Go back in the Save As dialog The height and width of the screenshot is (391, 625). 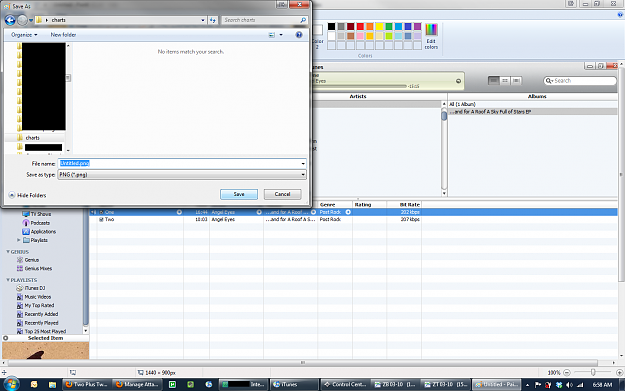point(10,20)
